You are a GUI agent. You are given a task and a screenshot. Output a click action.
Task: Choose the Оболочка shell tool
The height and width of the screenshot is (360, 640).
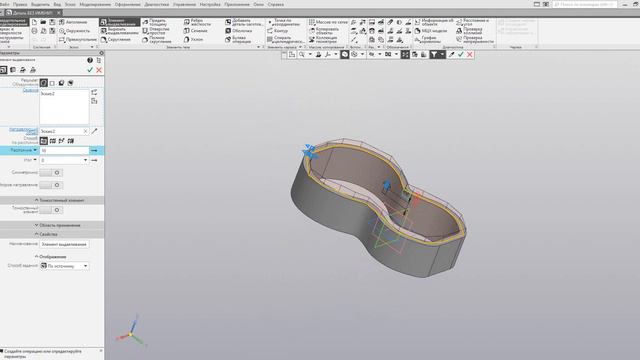click(239, 31)
